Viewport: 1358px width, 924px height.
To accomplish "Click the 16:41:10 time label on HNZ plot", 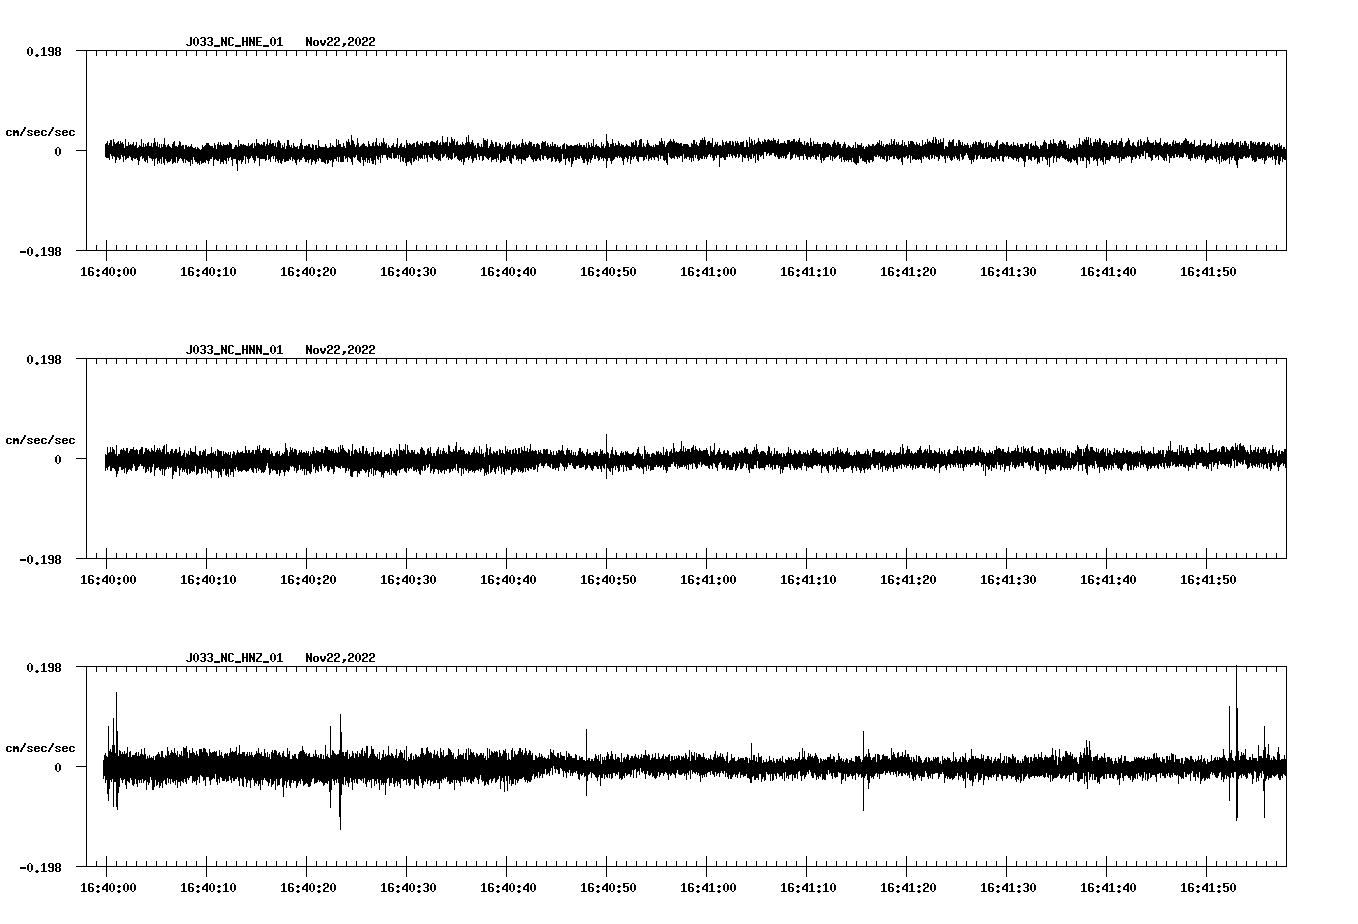I will click(808, 888).
